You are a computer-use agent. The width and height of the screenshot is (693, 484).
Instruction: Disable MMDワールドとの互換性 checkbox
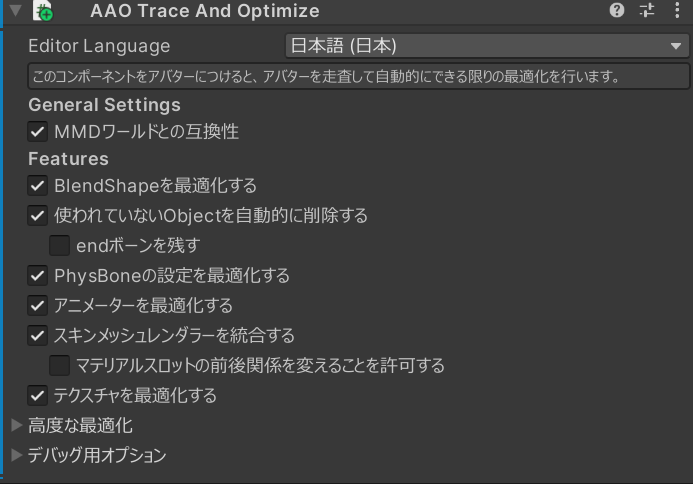coord(38,131)
